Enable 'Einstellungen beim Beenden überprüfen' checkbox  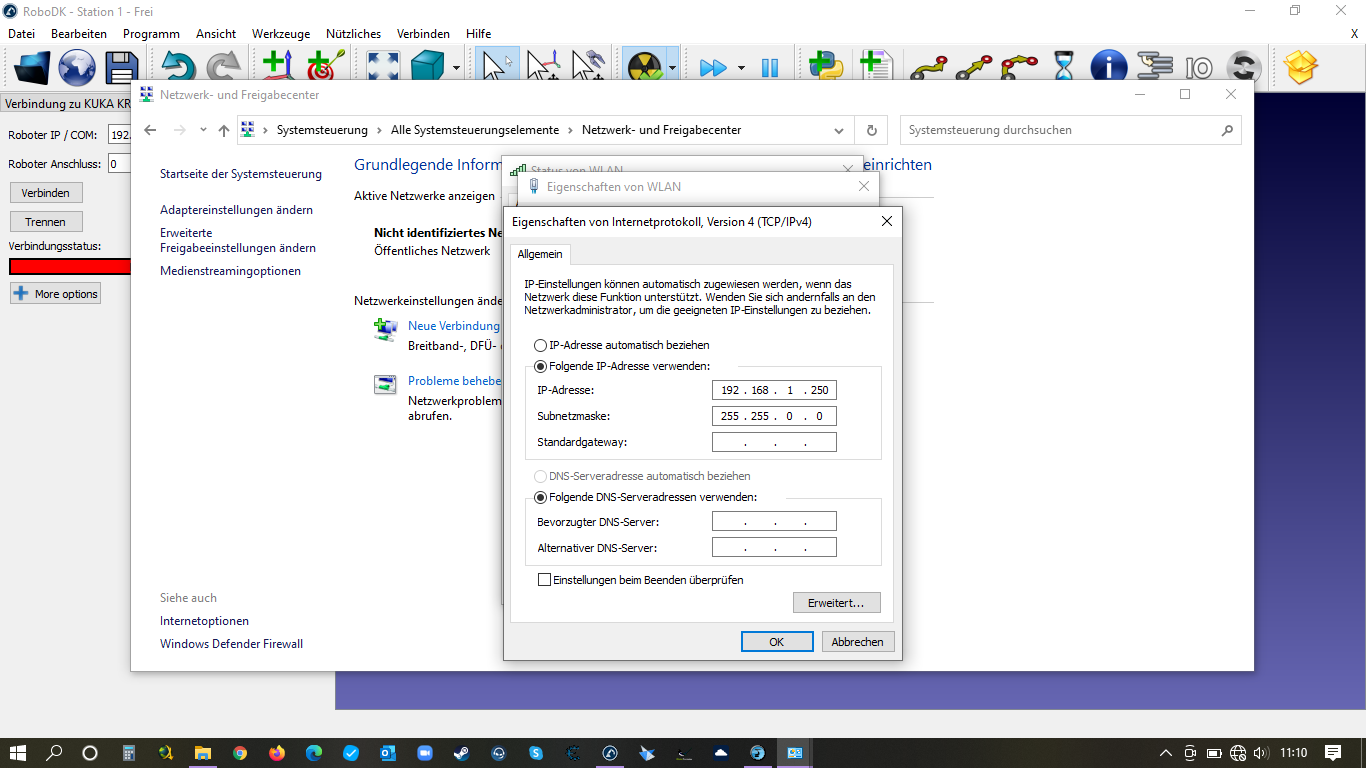coord(545,580)
